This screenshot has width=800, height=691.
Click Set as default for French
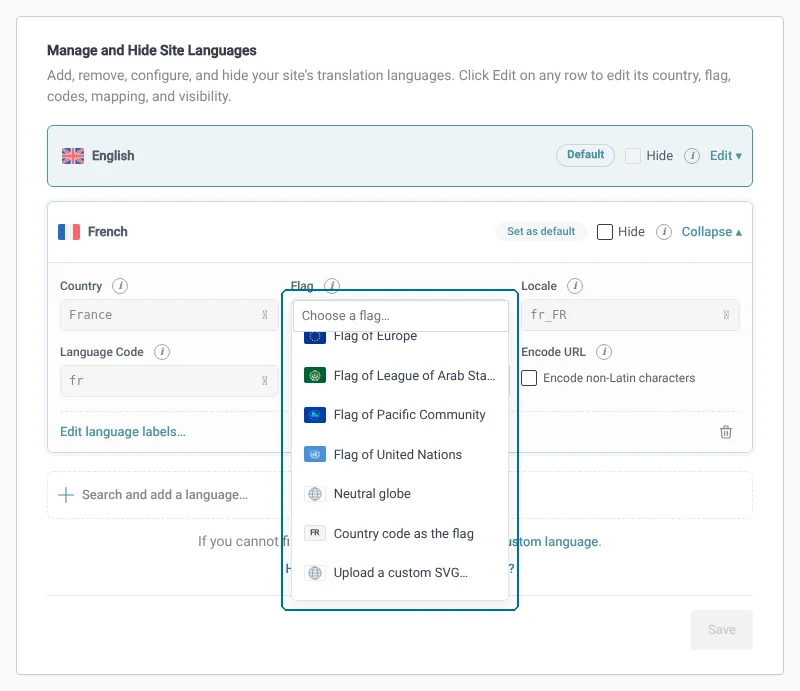(x=541, y=231)
